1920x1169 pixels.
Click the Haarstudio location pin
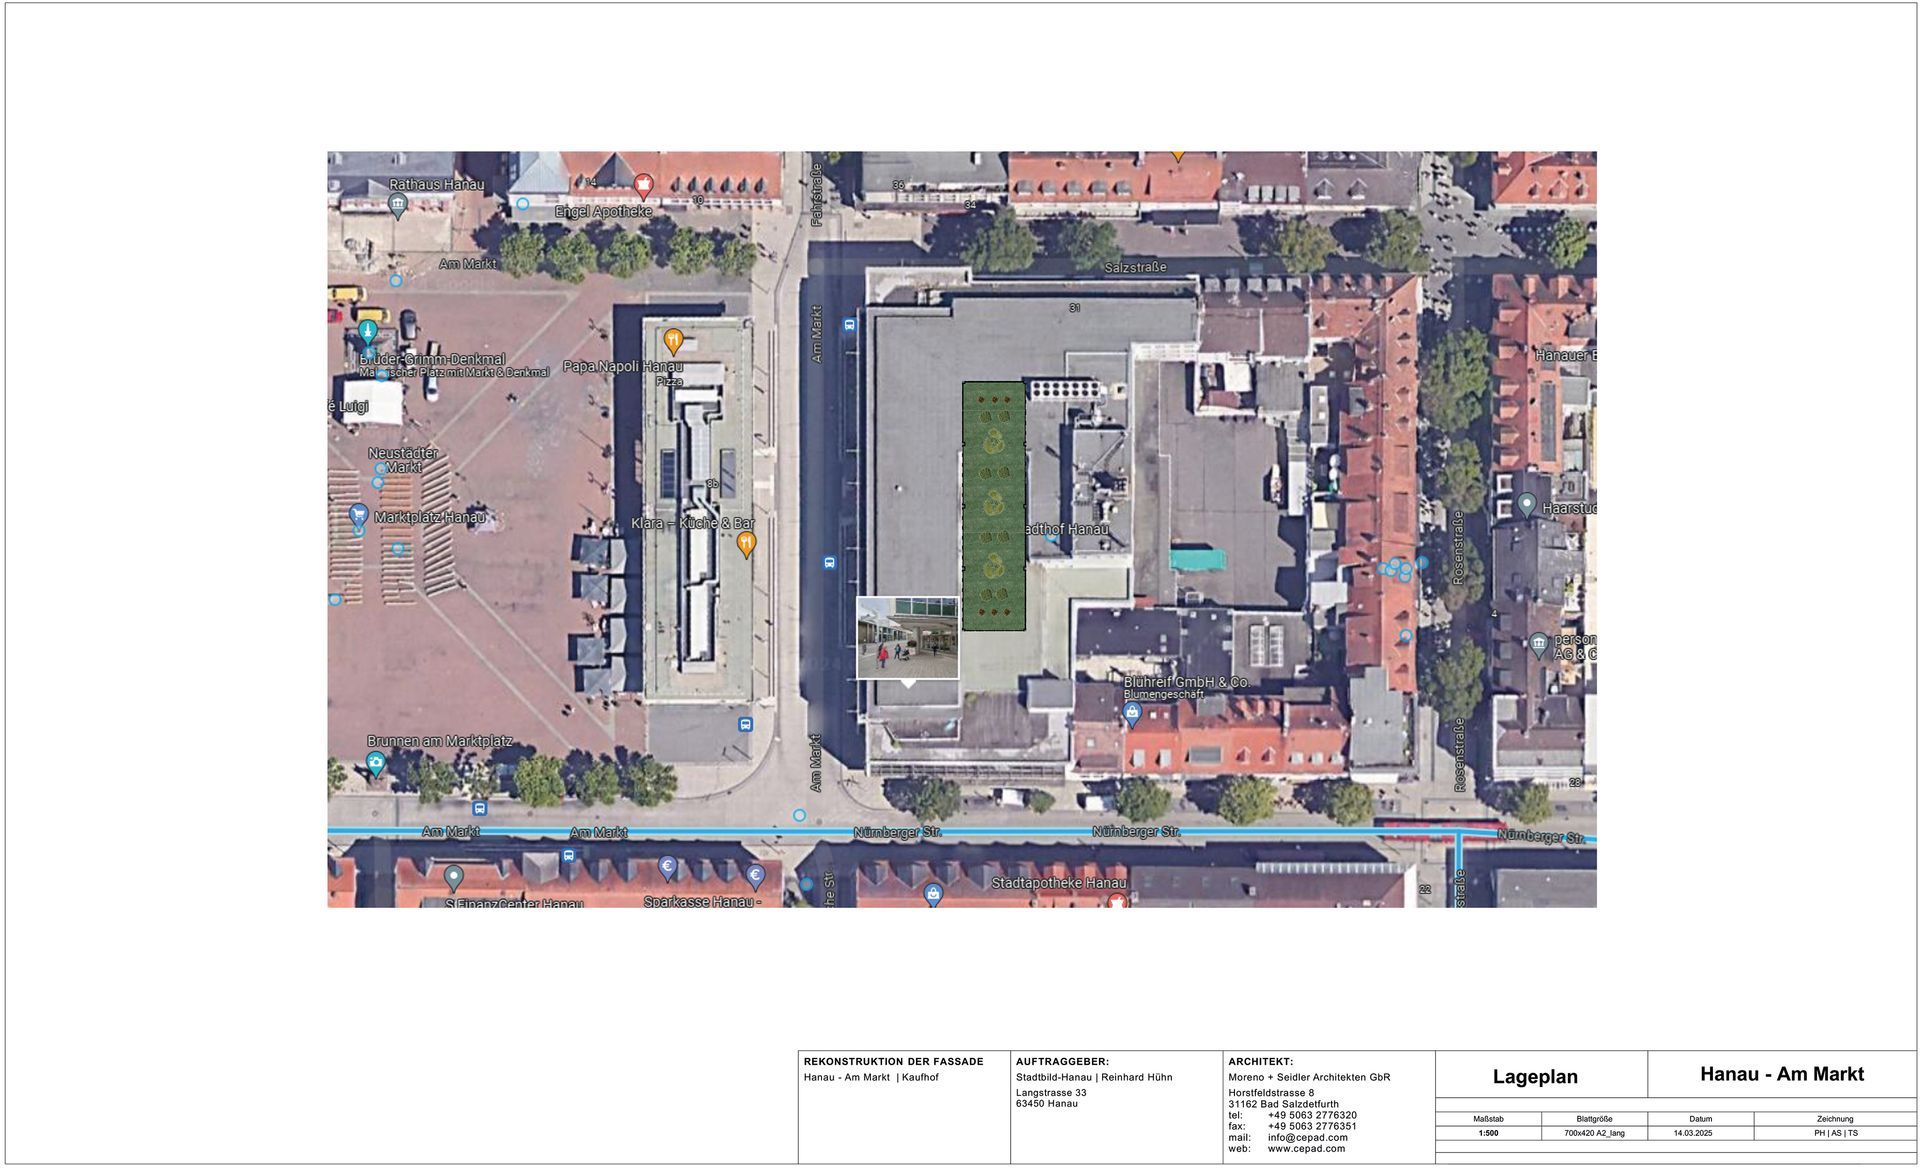click(x=1526, y=505)
